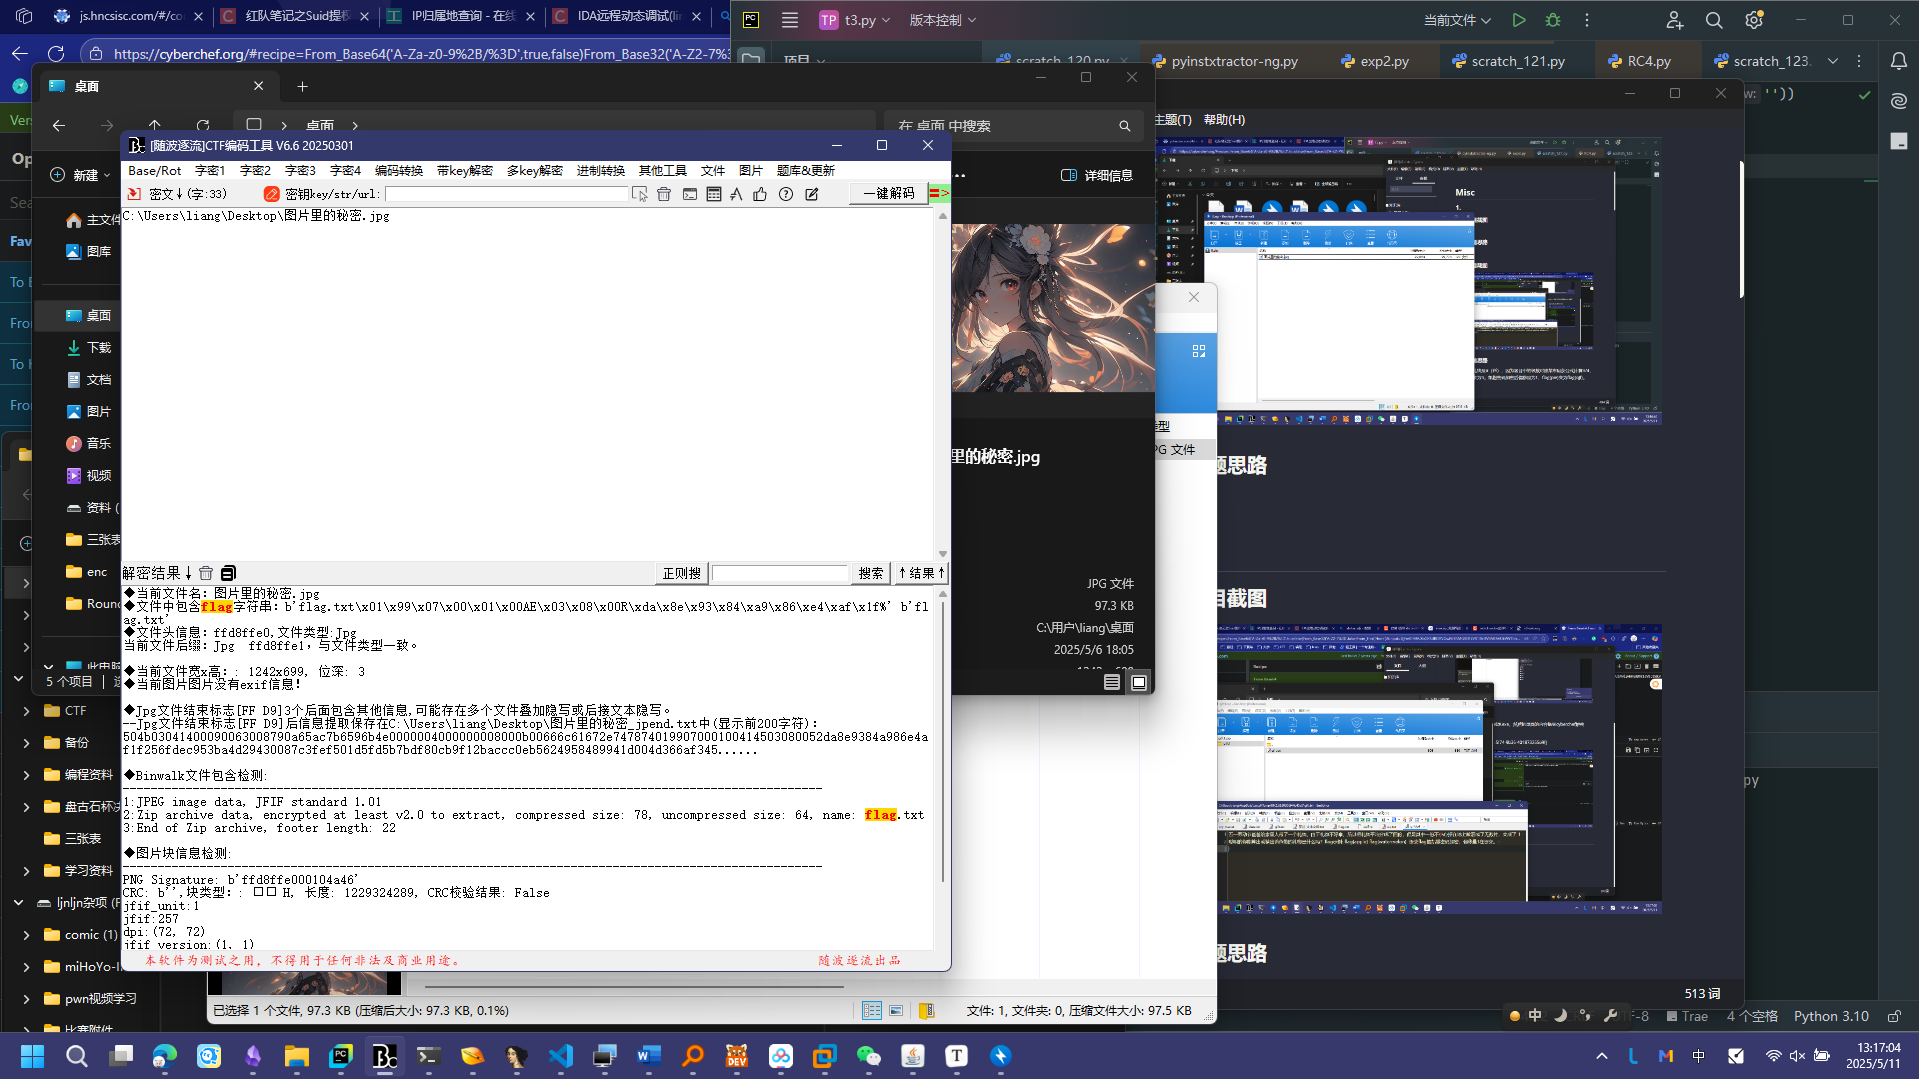This screenshot has width=1919, height=1079.
Task: Click the 正则搜 regex search button
Action: [x=682, y=573]
